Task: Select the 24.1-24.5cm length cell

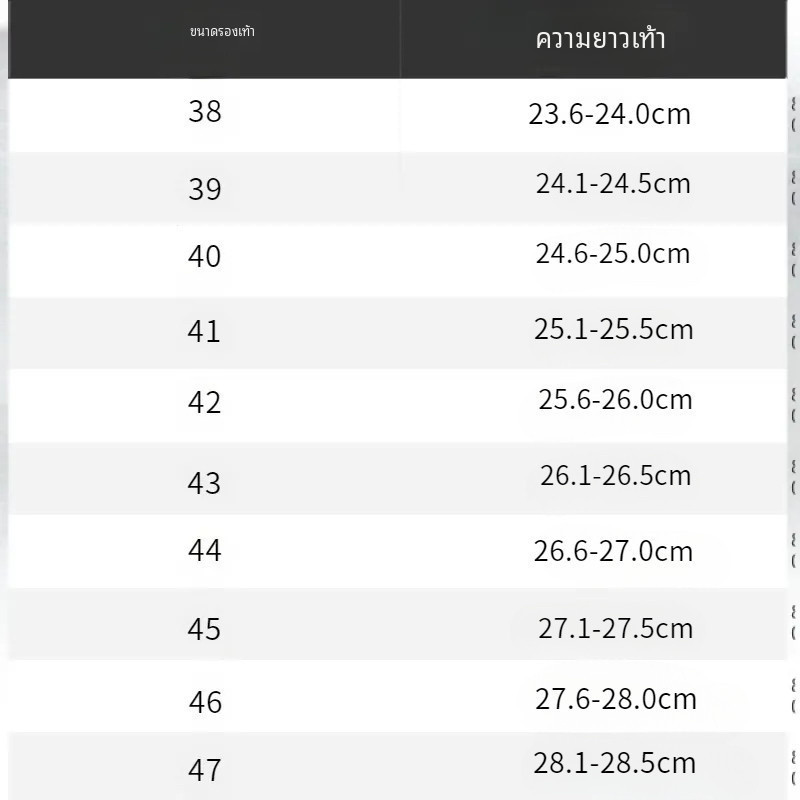Action: pyautogui.click(x=613, y=184)
